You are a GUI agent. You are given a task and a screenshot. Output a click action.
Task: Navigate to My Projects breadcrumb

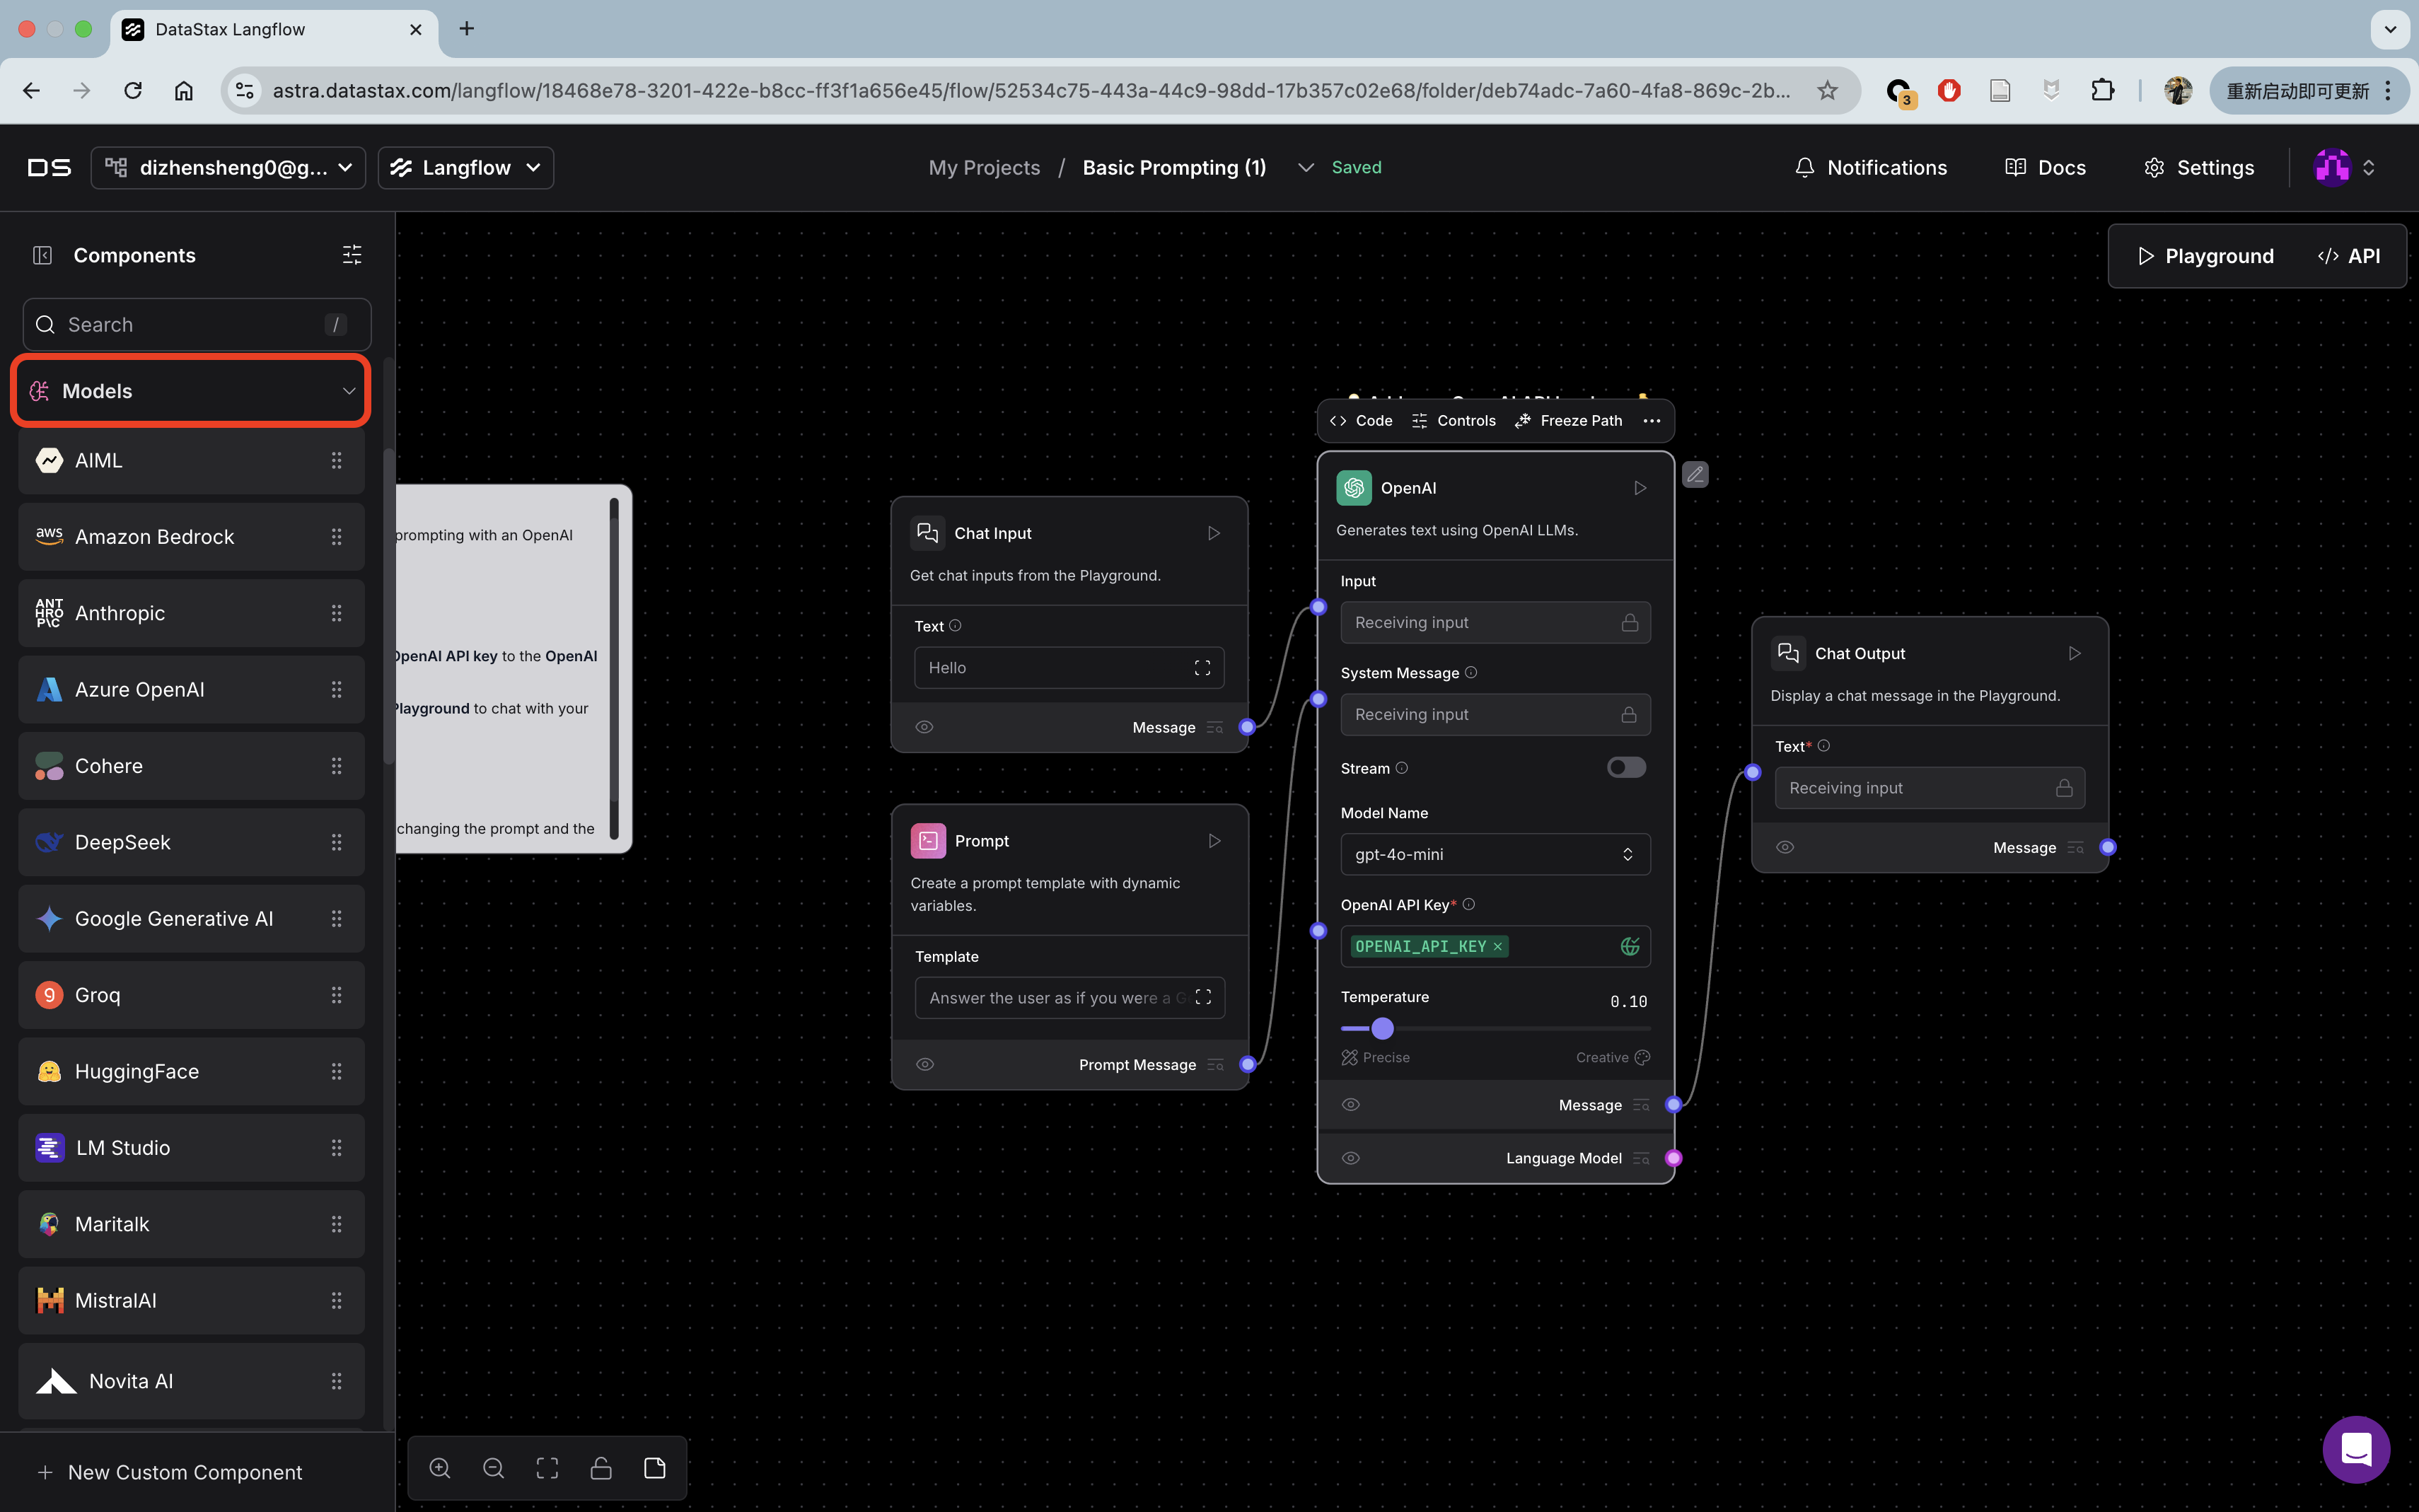coord(984,168)
